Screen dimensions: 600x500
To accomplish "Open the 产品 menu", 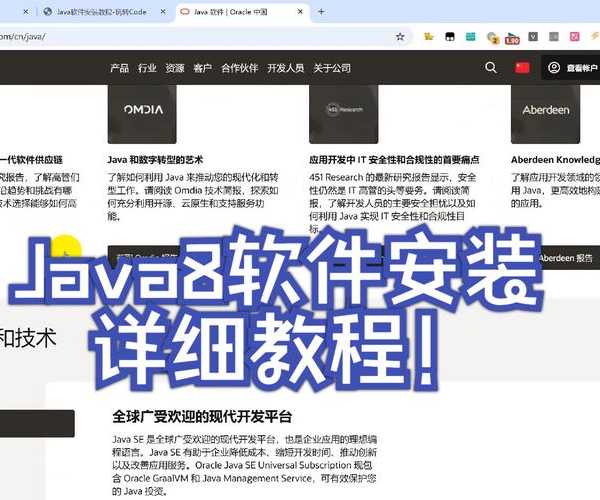I will click(x=119, y=68).
